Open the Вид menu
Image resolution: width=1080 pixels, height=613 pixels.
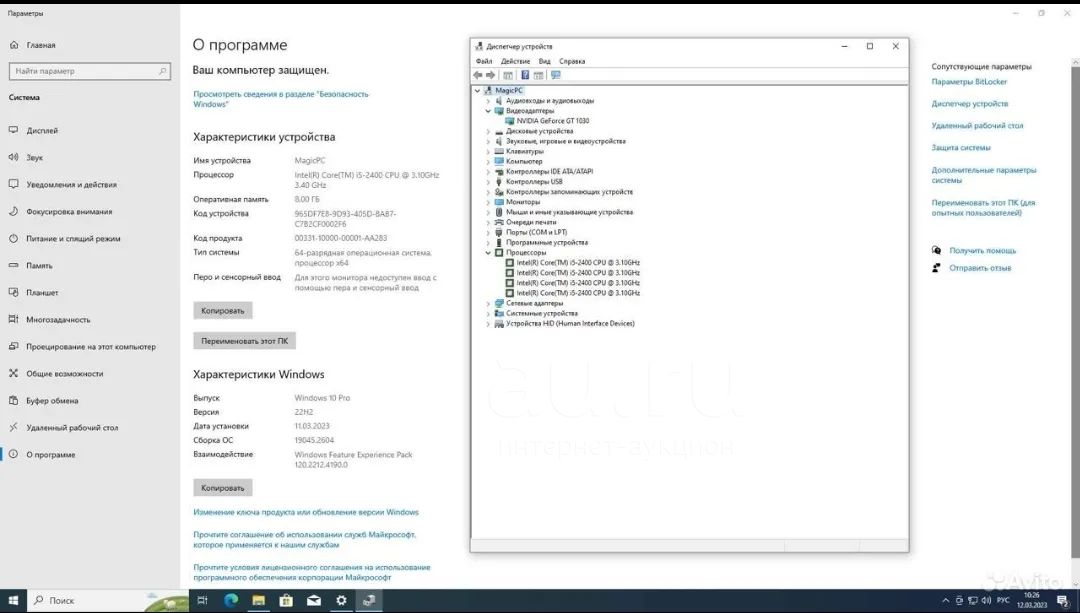(544, 61)
